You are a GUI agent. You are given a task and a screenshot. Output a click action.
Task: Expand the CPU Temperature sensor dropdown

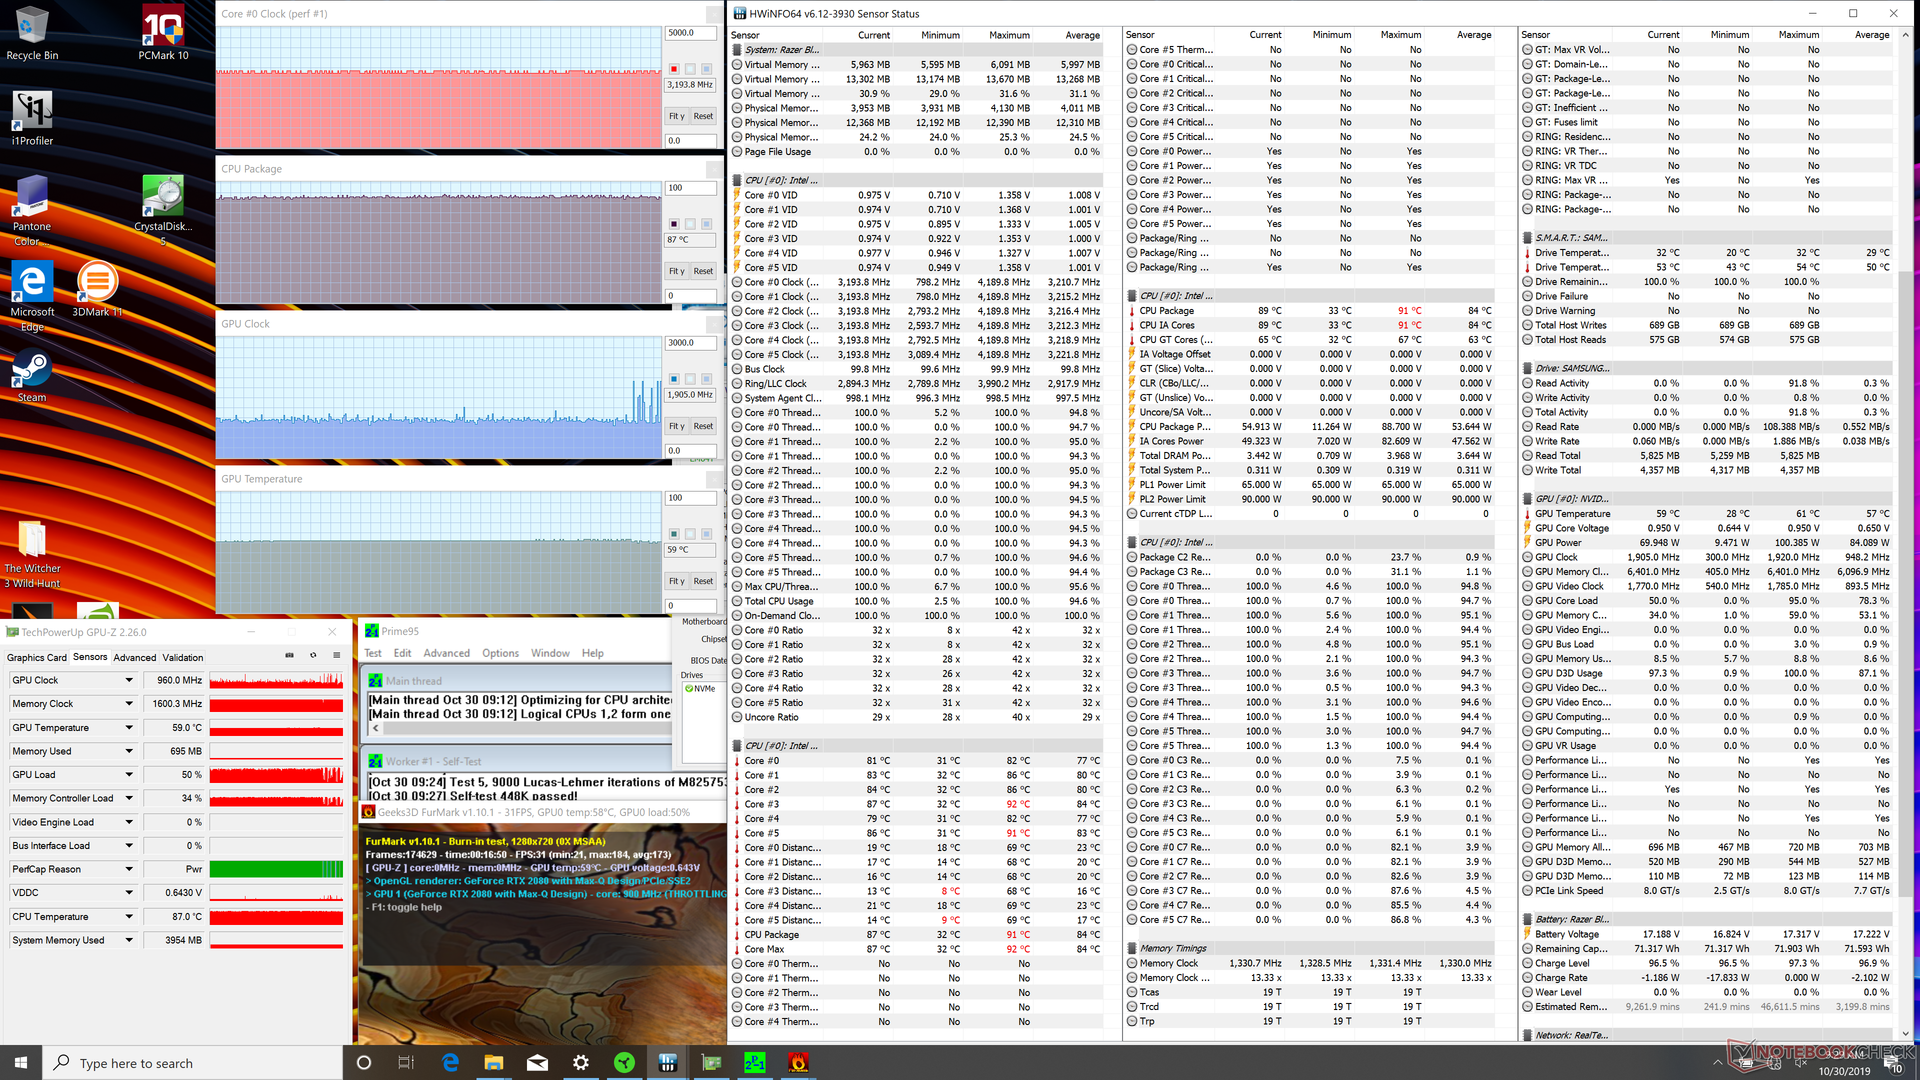coord(129,917)
